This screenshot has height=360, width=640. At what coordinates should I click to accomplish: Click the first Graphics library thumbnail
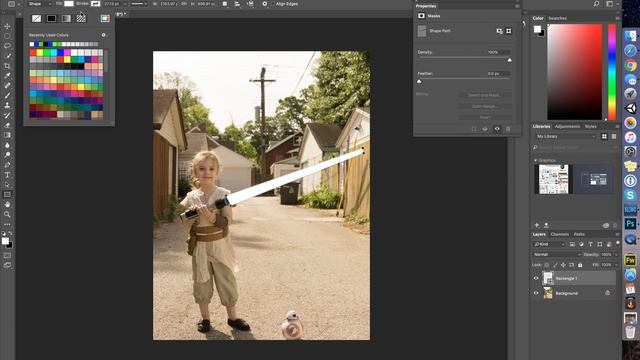[x=553, y=179]
